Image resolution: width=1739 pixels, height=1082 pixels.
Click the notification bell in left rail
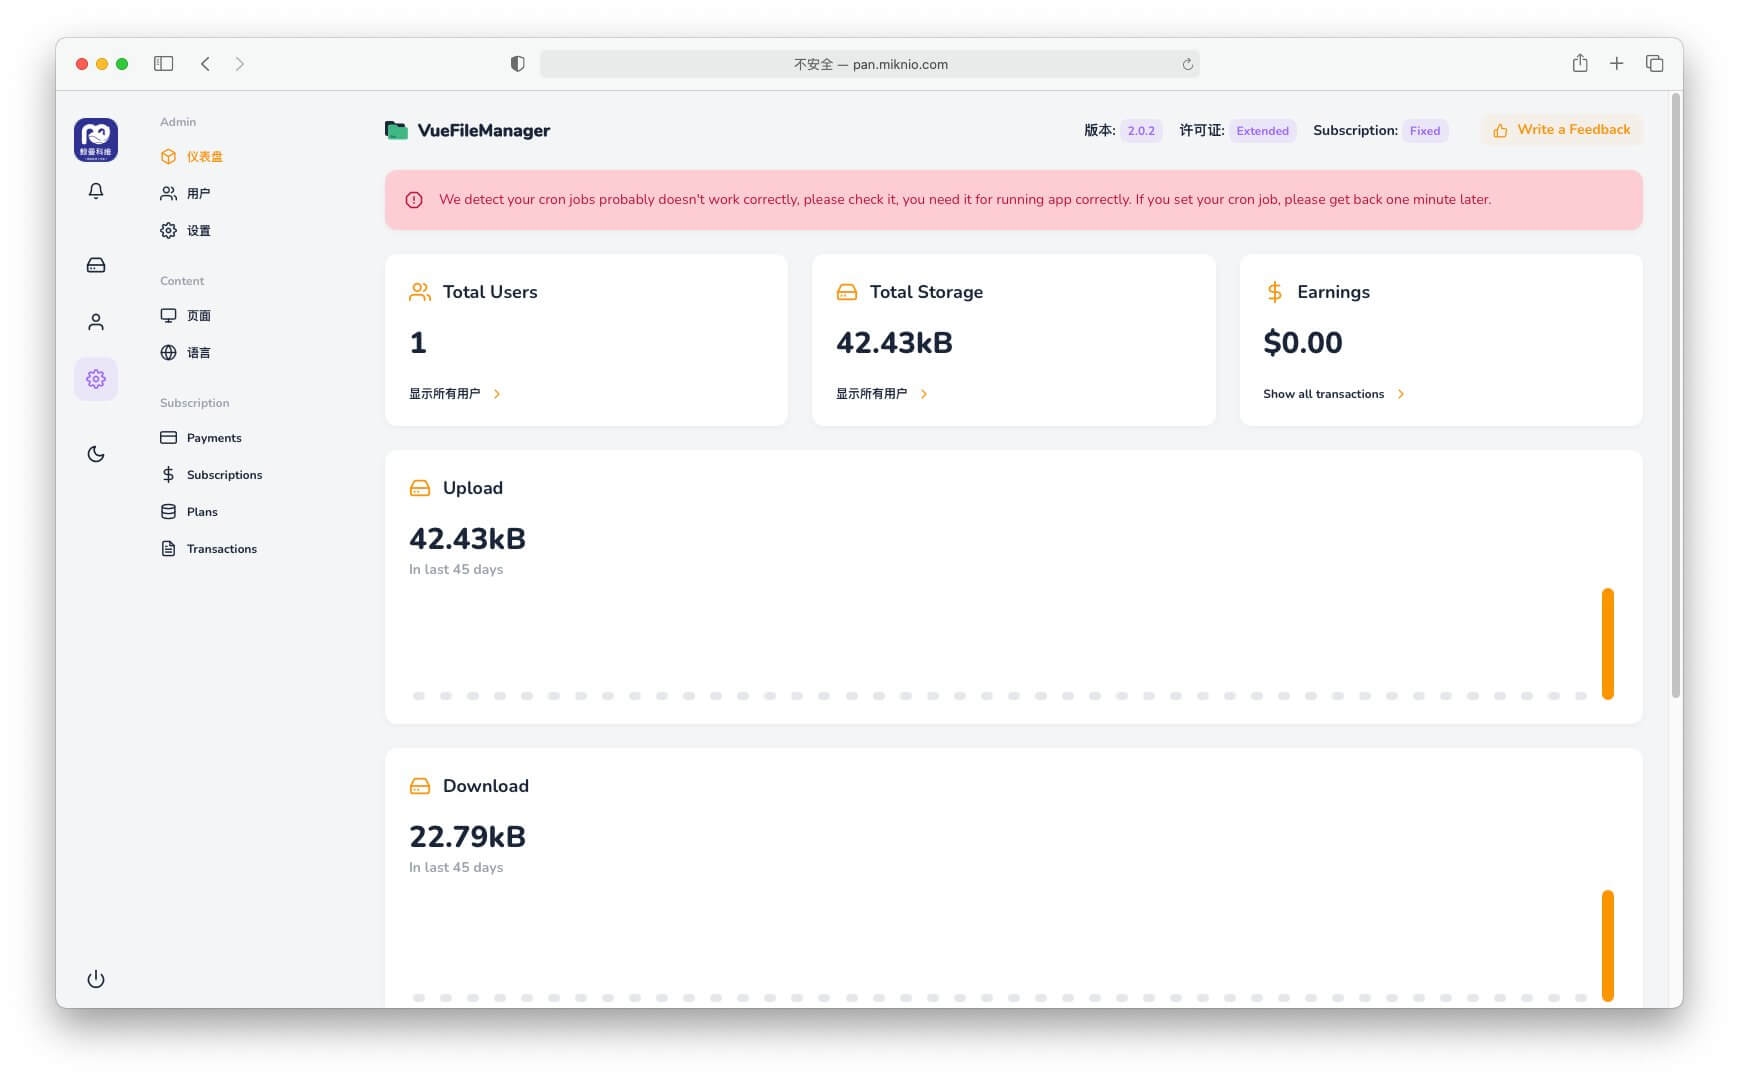(95, 190)
